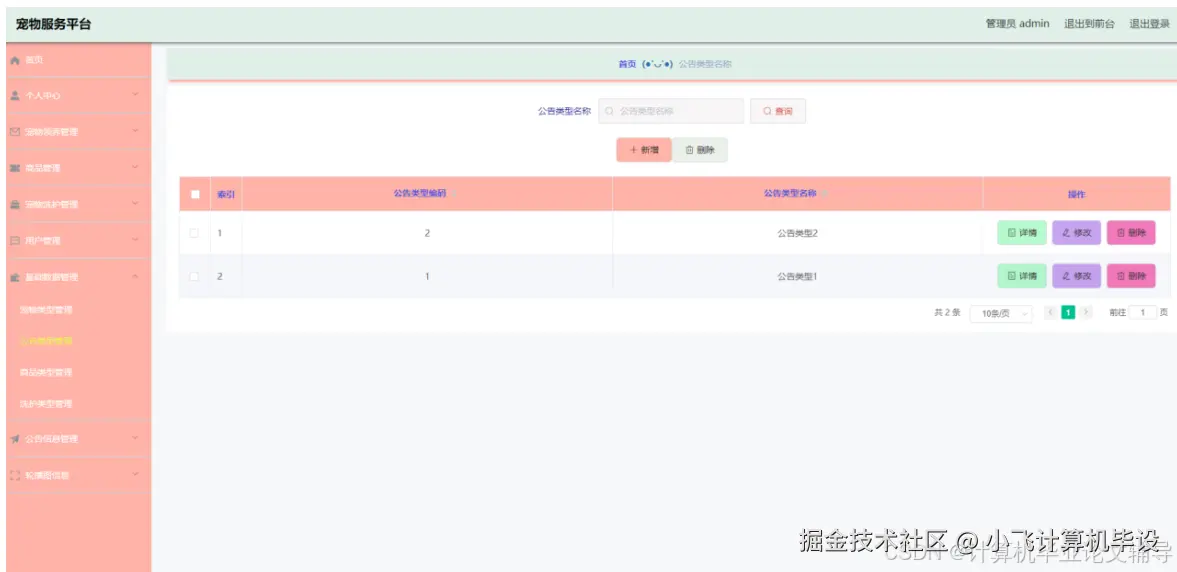Click the 公告类型名称 breadcrumb text

[705, 65]
